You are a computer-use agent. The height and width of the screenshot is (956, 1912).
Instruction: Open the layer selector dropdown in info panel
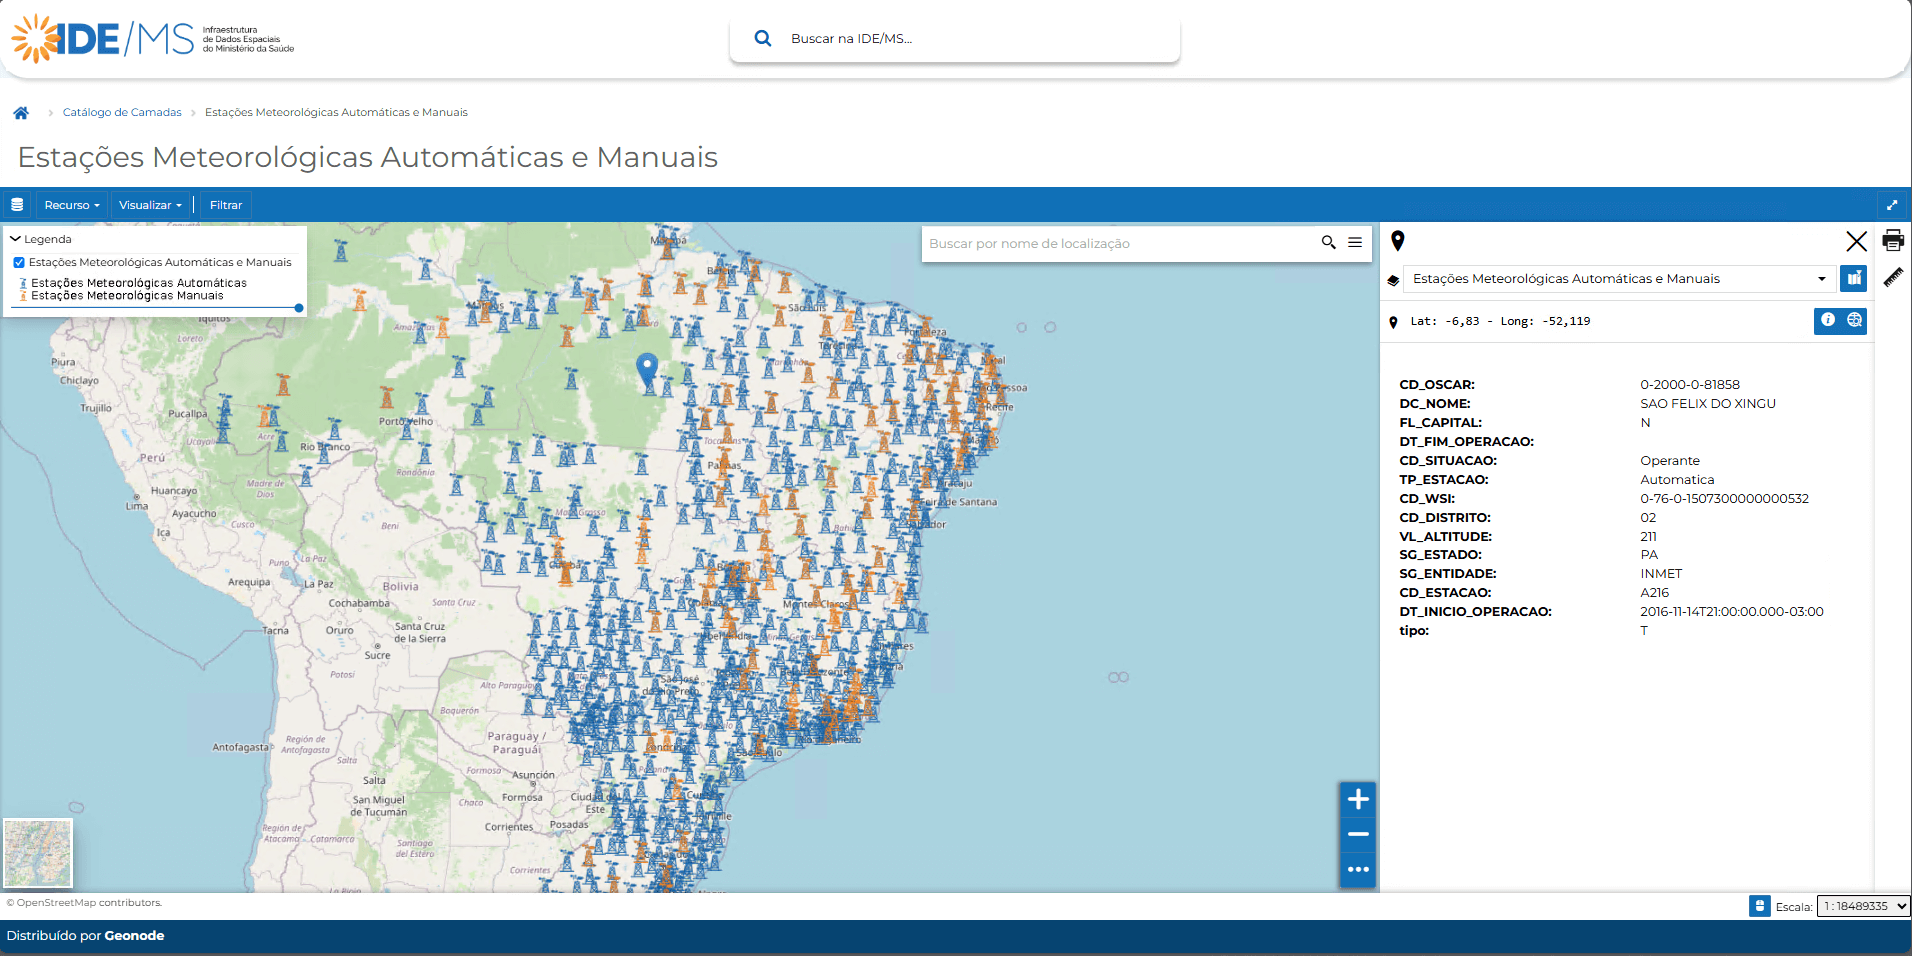[1619, 279]
